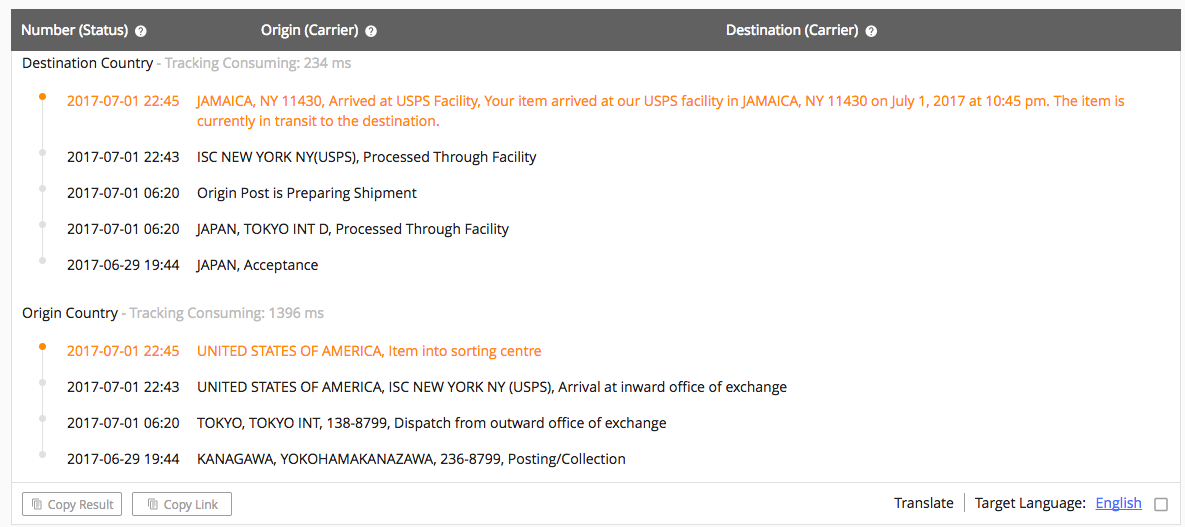Click the Destination Country section label
This screenshot has width=1185, height=527.
88,64
